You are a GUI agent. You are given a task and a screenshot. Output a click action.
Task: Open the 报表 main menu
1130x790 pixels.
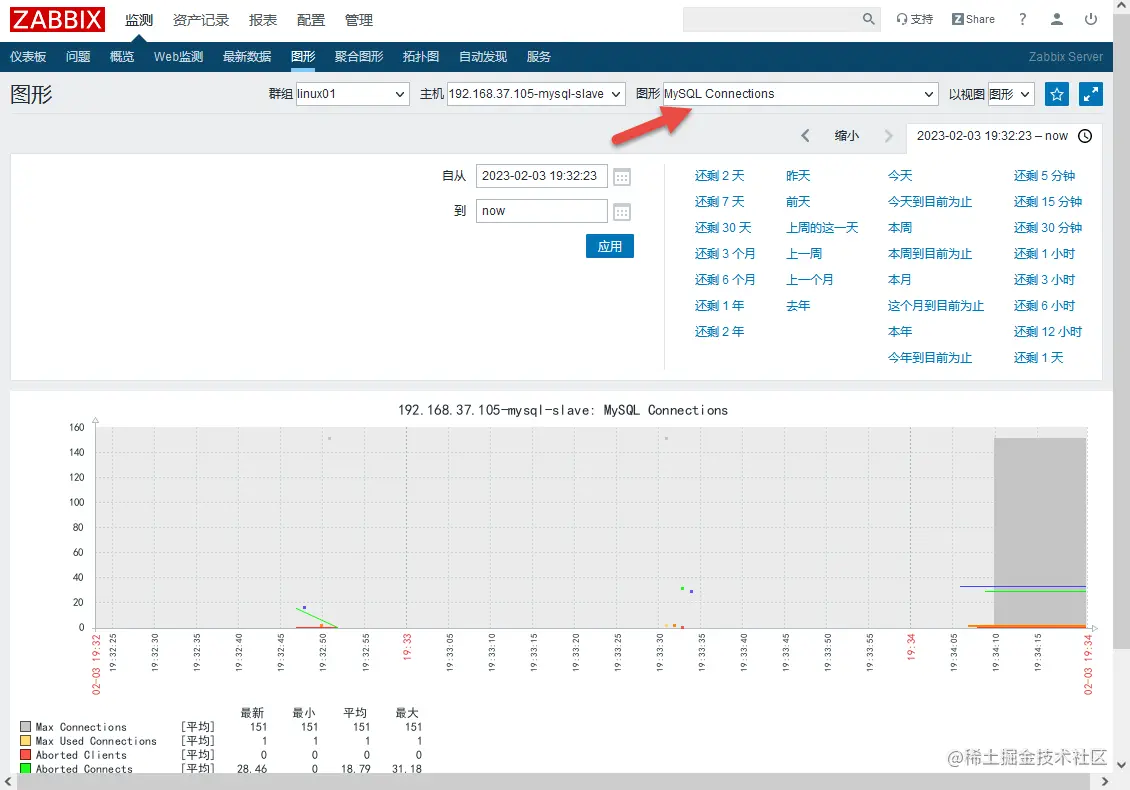coord(263,20)
